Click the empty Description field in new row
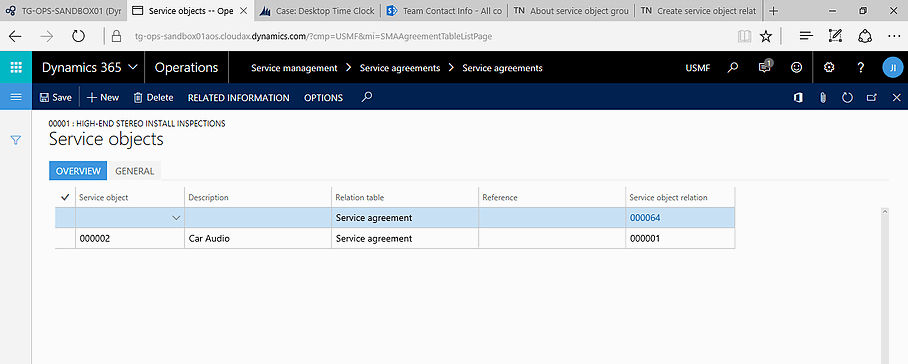This screenshot has height=364, width=908. click(x=258, y=218)
